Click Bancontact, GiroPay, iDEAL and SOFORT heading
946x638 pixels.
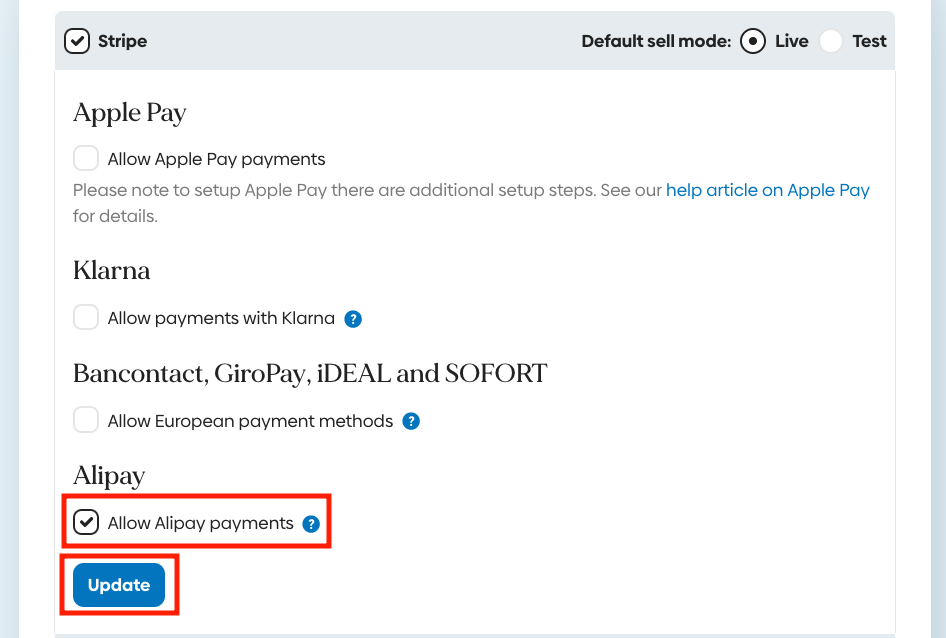point(310,373)
